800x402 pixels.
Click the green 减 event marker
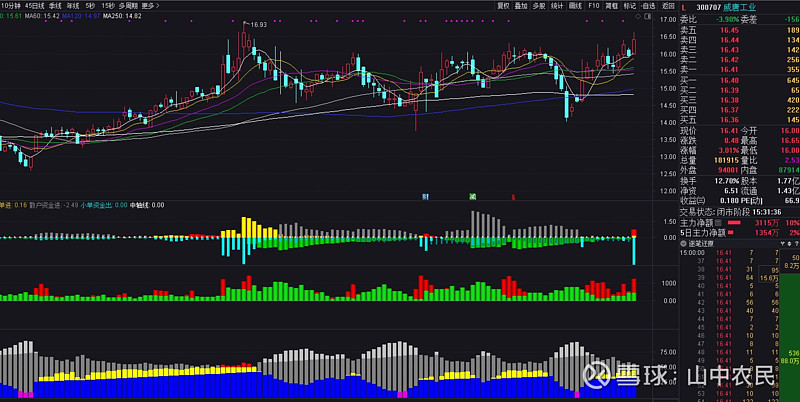point(473,197)
